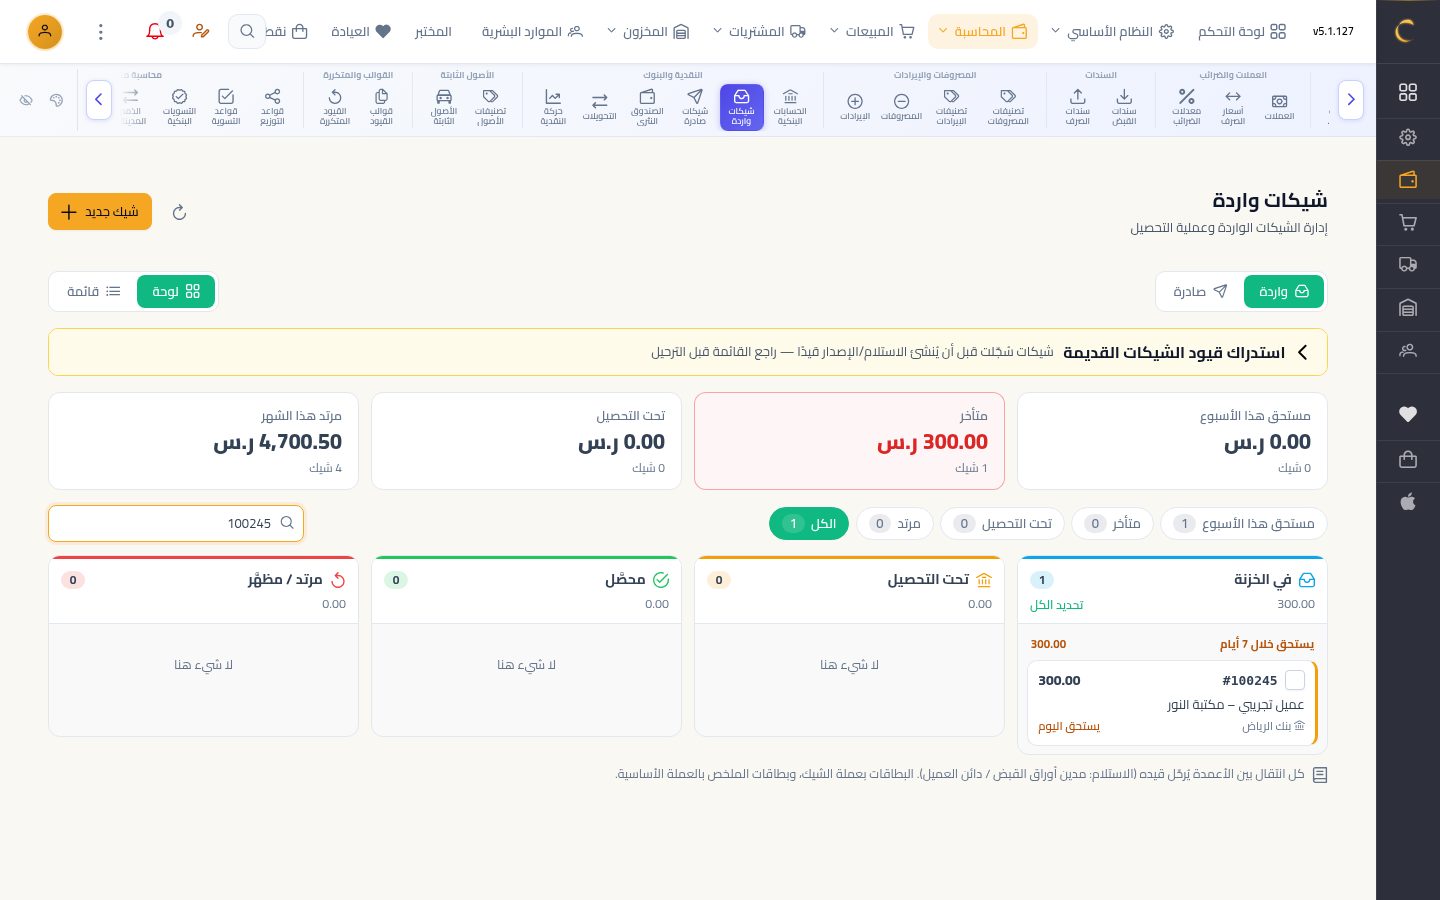Viewport: 1440px width, 900px height.
Task: Open the شيكات صادرة toolbar icon
Action: point(695,107)
